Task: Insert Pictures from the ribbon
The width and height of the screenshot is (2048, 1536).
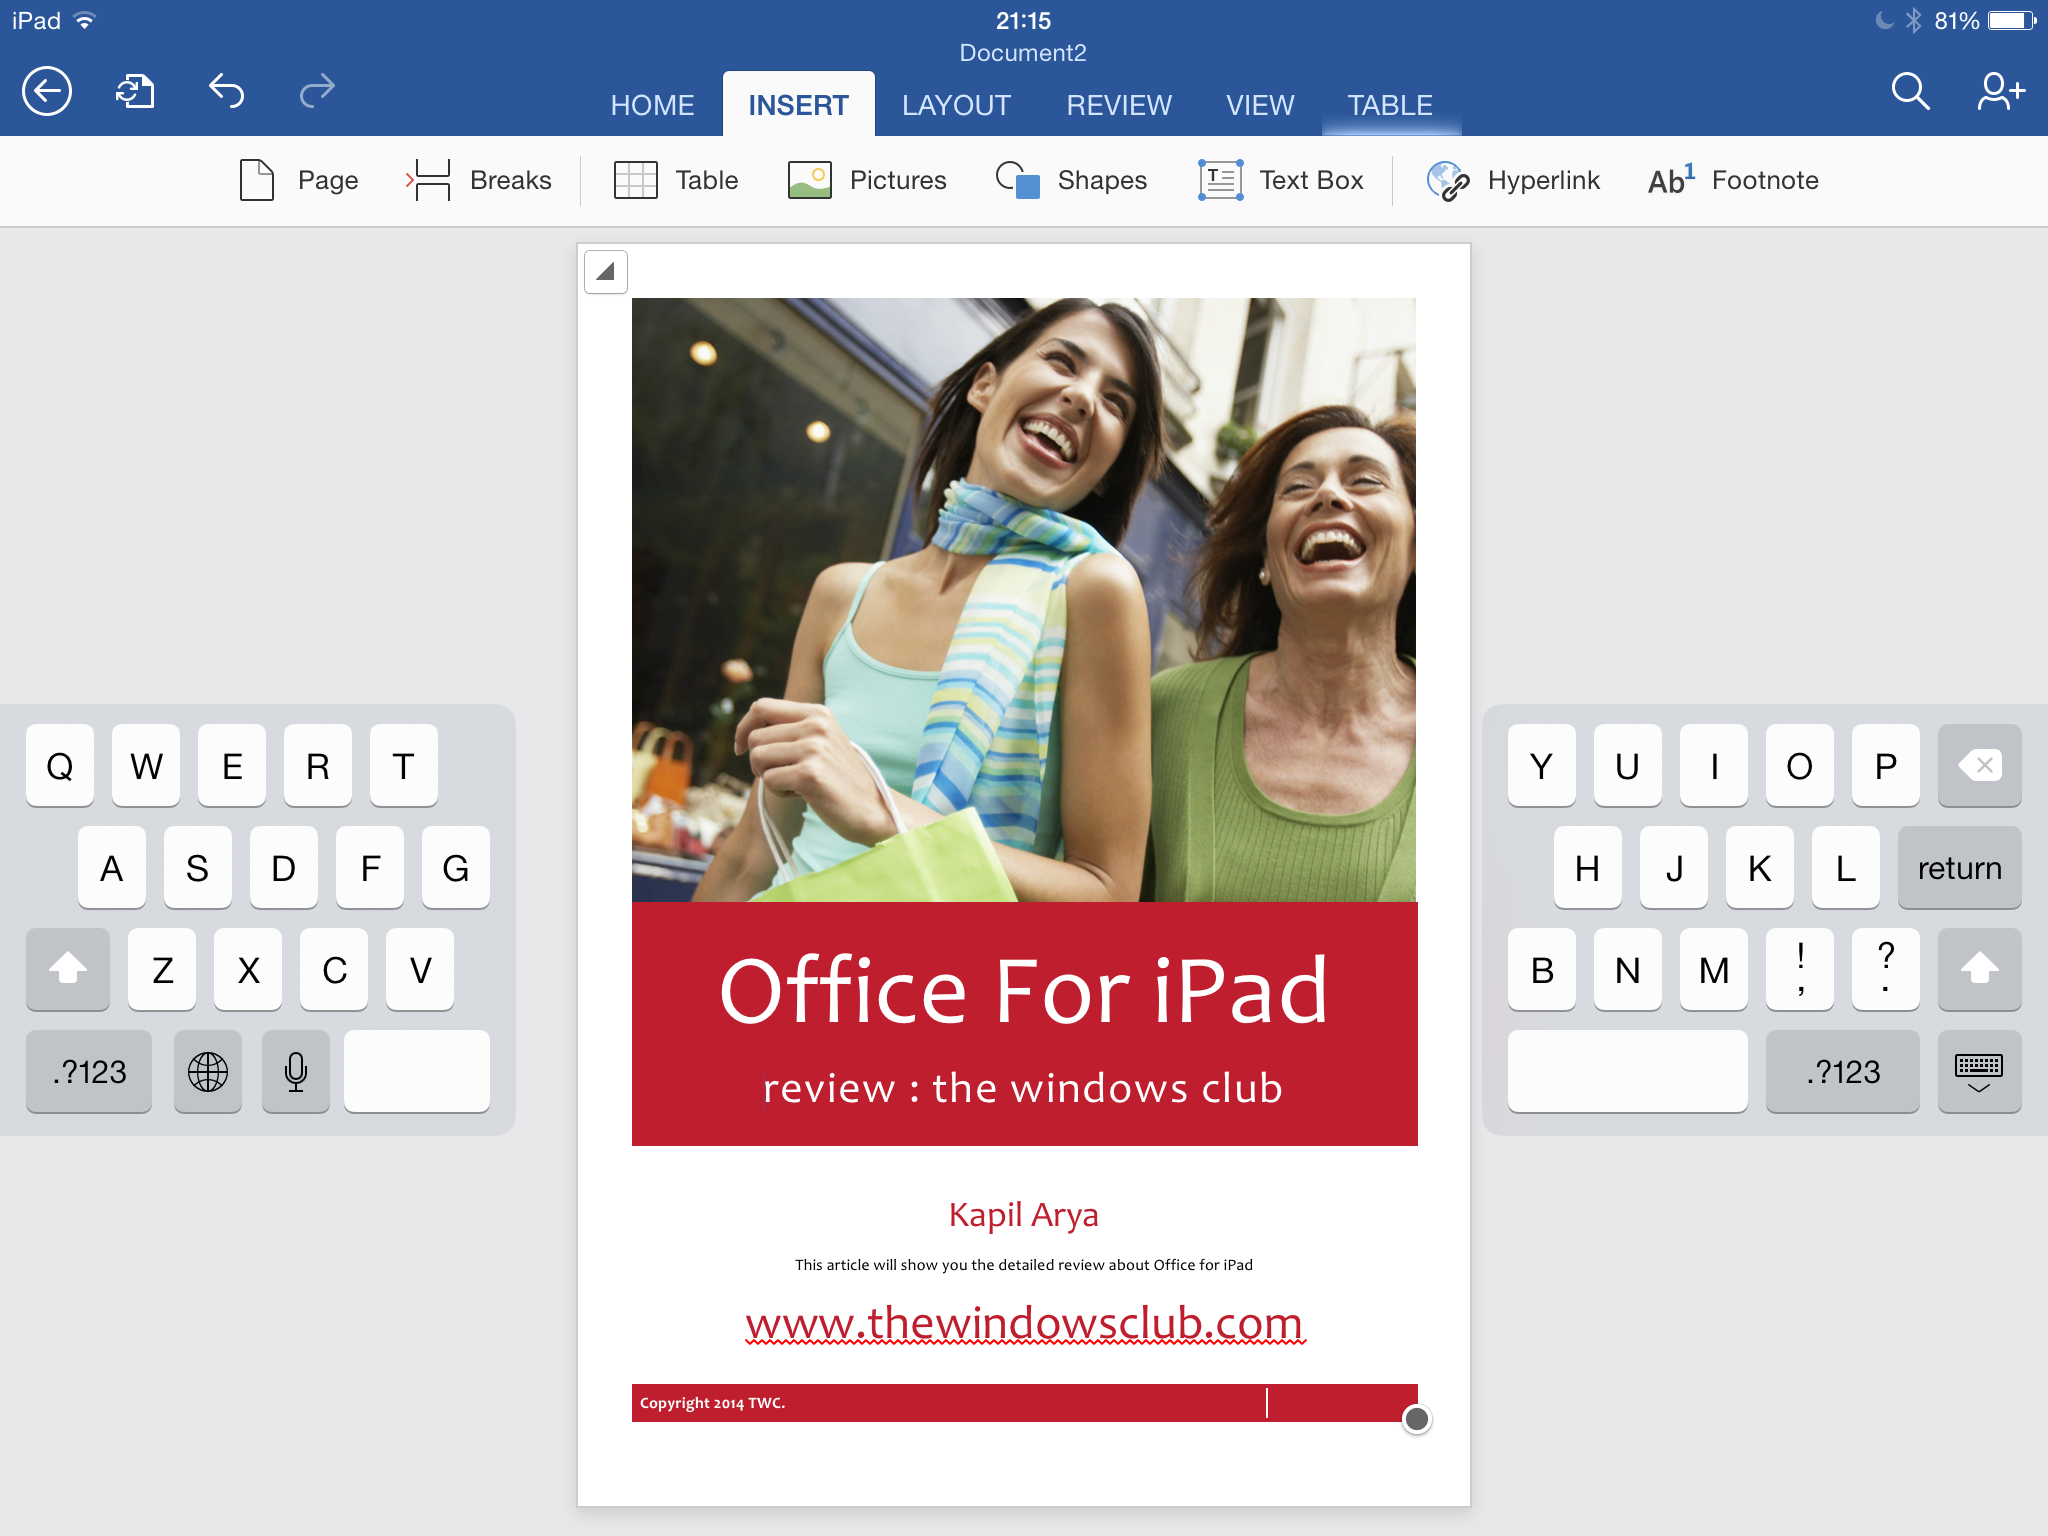Action: coord(867,180)
